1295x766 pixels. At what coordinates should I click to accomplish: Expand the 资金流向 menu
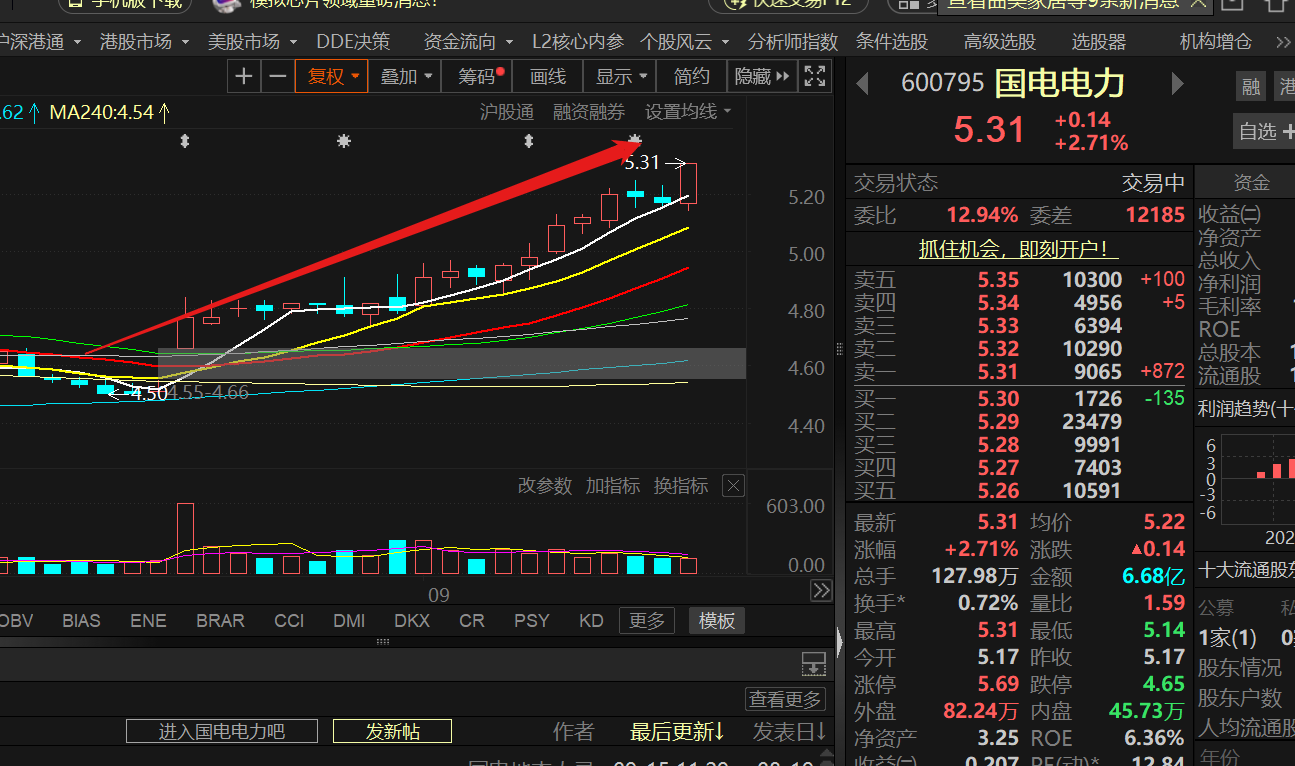tap(468, 42)
